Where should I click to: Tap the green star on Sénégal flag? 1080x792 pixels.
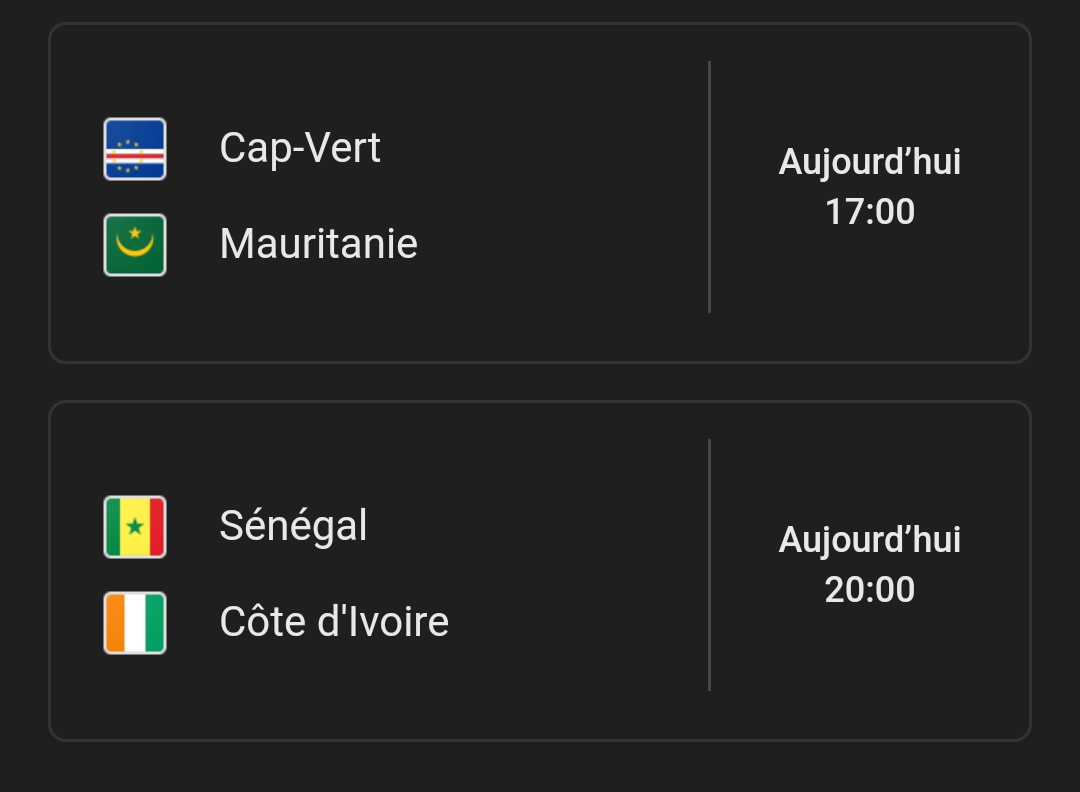click(x=135, y=527)
